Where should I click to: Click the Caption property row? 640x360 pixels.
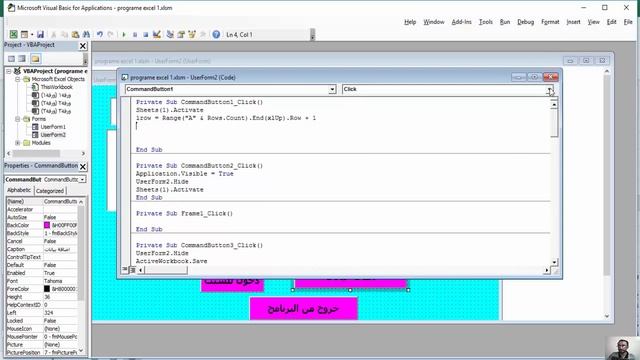(42, 249)
